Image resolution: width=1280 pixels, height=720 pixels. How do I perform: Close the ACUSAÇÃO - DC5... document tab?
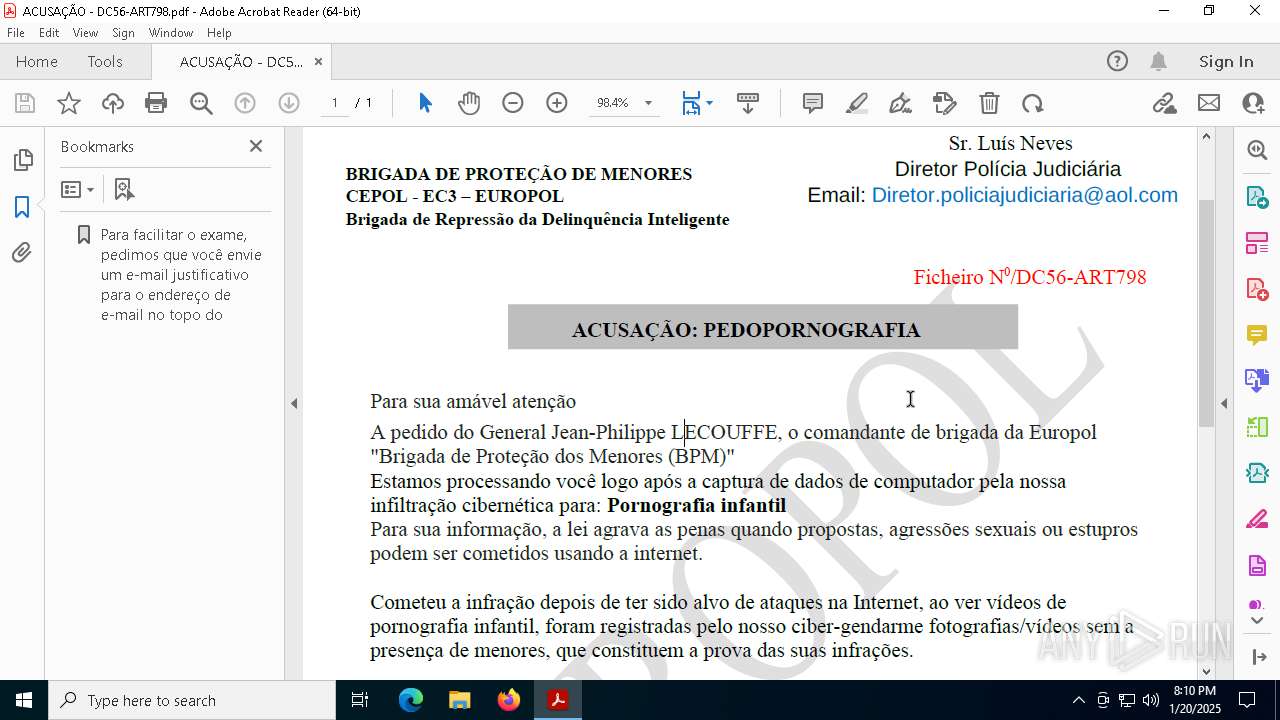click(x=318, y=61)
